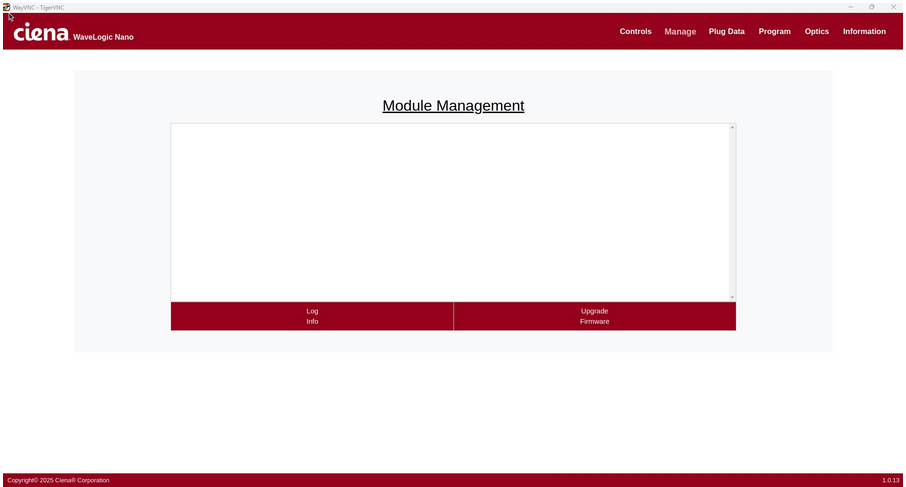
Task: Click the Log Info button
Action: (312, 316)
